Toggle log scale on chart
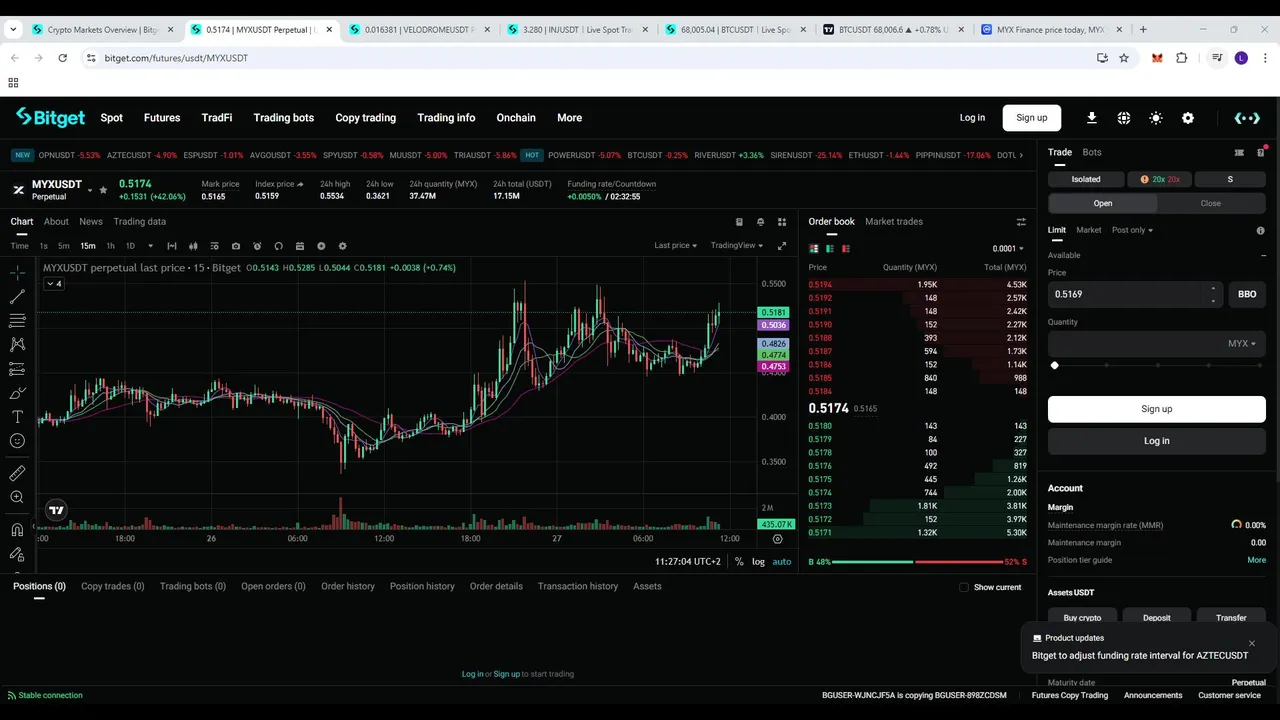The image size is (1280, 720). point(758,562)
